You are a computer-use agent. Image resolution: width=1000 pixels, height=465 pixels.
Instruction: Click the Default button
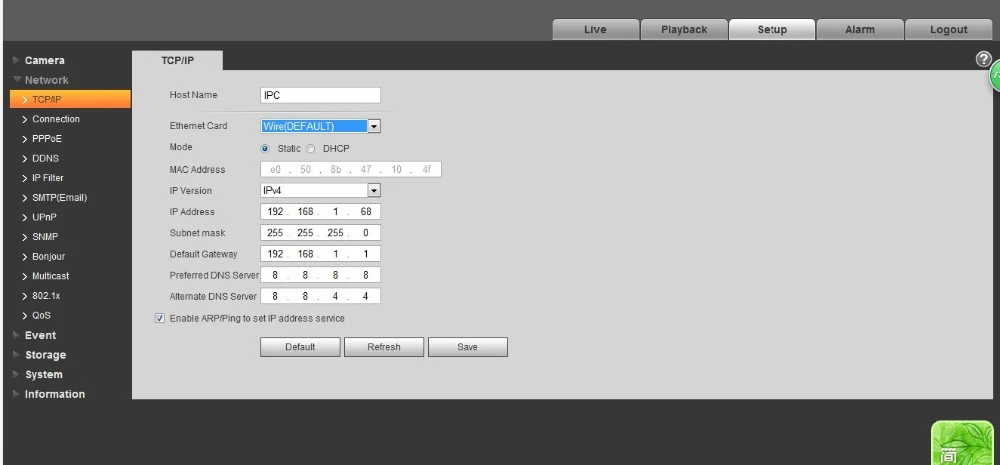[x=300, y=347]
